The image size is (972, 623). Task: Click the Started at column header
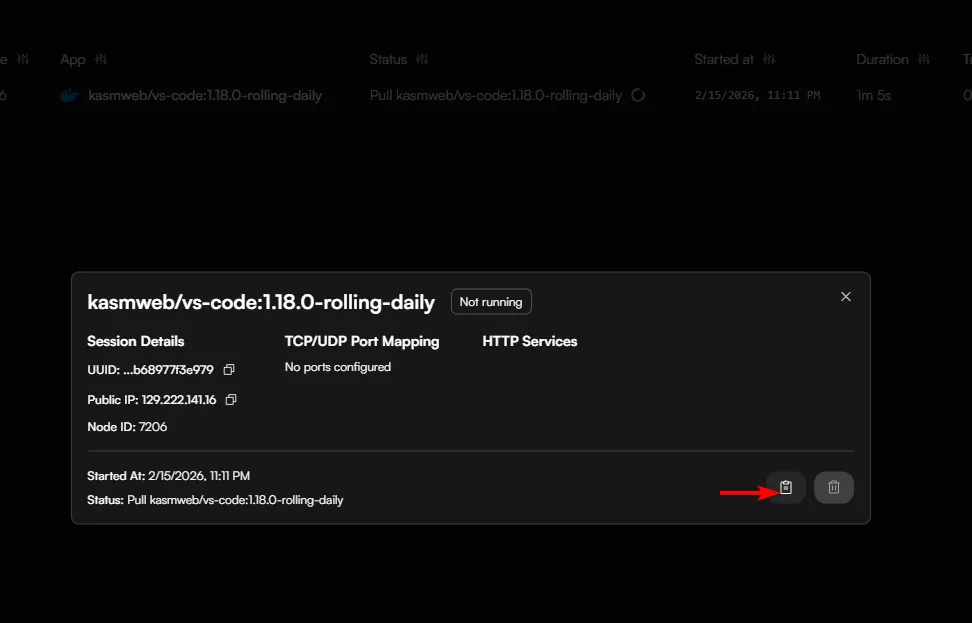tap(724, 60)
